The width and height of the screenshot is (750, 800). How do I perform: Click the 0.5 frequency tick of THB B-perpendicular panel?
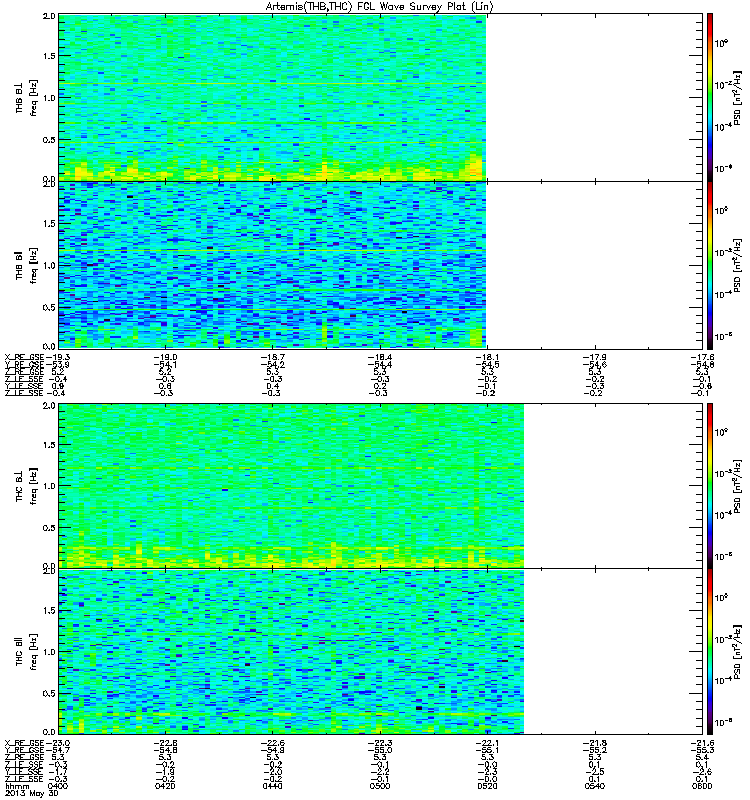[x=49, y=140]
